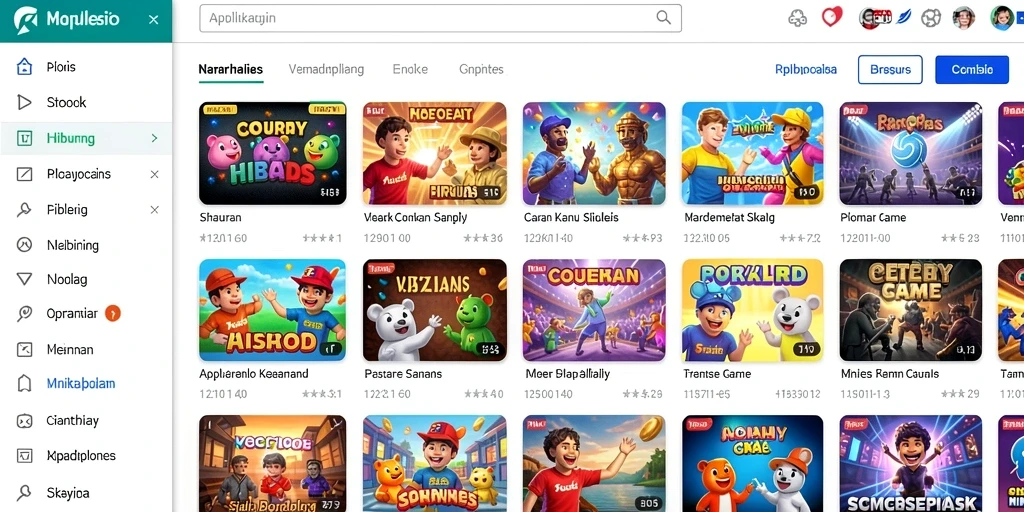This screenshot has height=512, width=1024.
Task: Click the Applherenlo Keanand title
Action: (x=253, y=374)
